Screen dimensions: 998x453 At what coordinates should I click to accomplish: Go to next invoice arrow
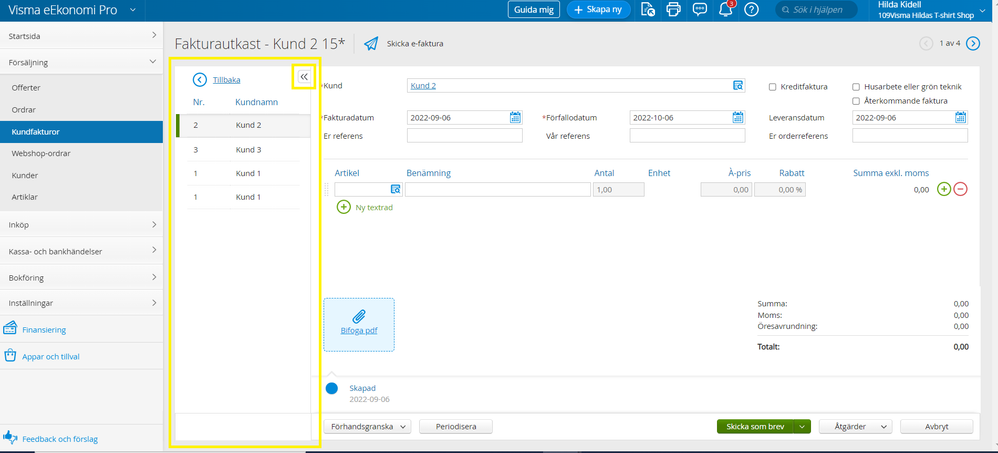(973, 43)
